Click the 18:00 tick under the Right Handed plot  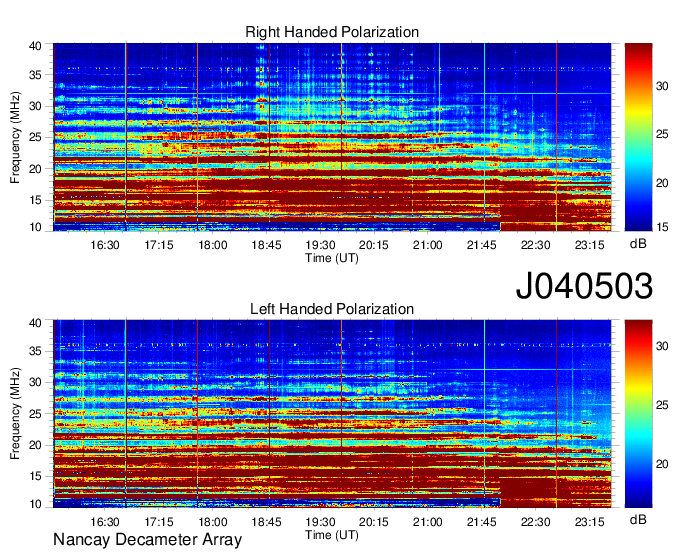212,245
